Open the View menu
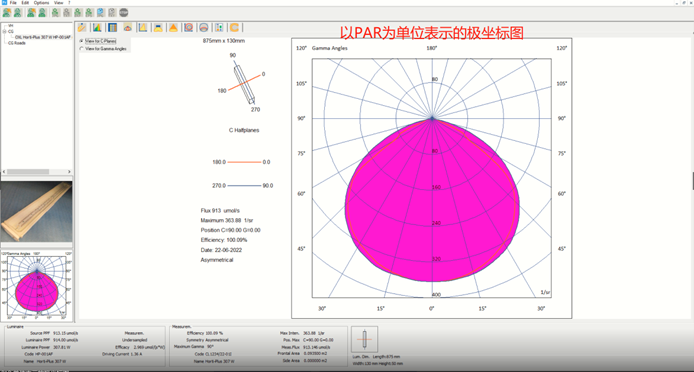Image resolution: width=694 pixels, height=372 pixels. (58, 3)
